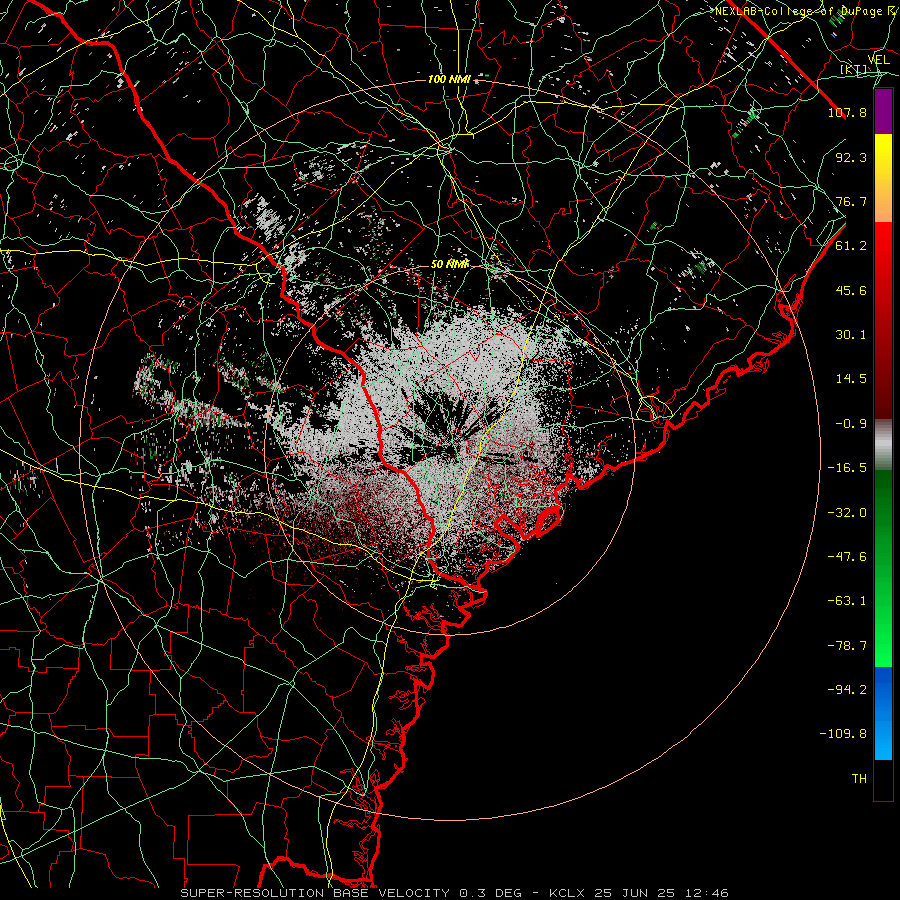Click the 50 NMI range ring label
The width and height of the screenshot is (900, 900).
coord(449,264)
